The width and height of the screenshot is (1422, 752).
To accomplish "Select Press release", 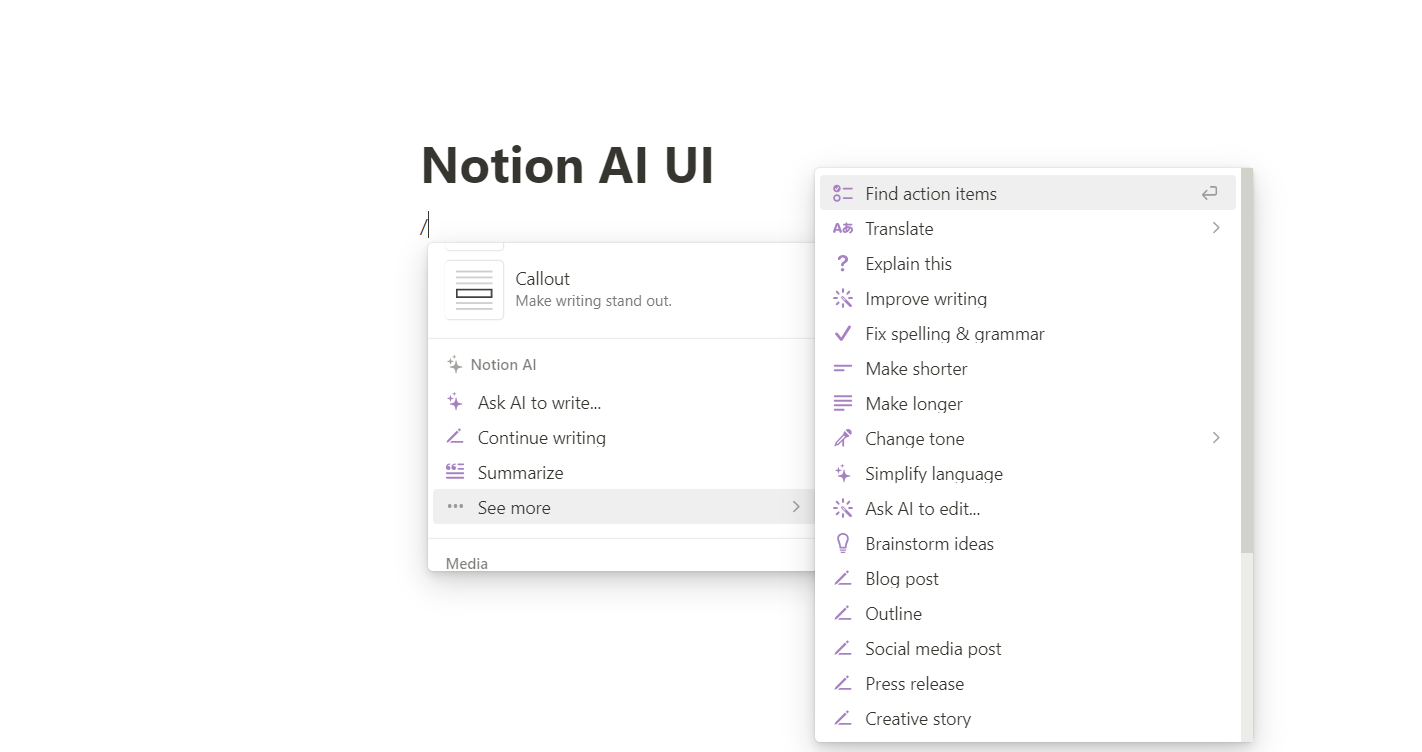I will pos(1028,684).
